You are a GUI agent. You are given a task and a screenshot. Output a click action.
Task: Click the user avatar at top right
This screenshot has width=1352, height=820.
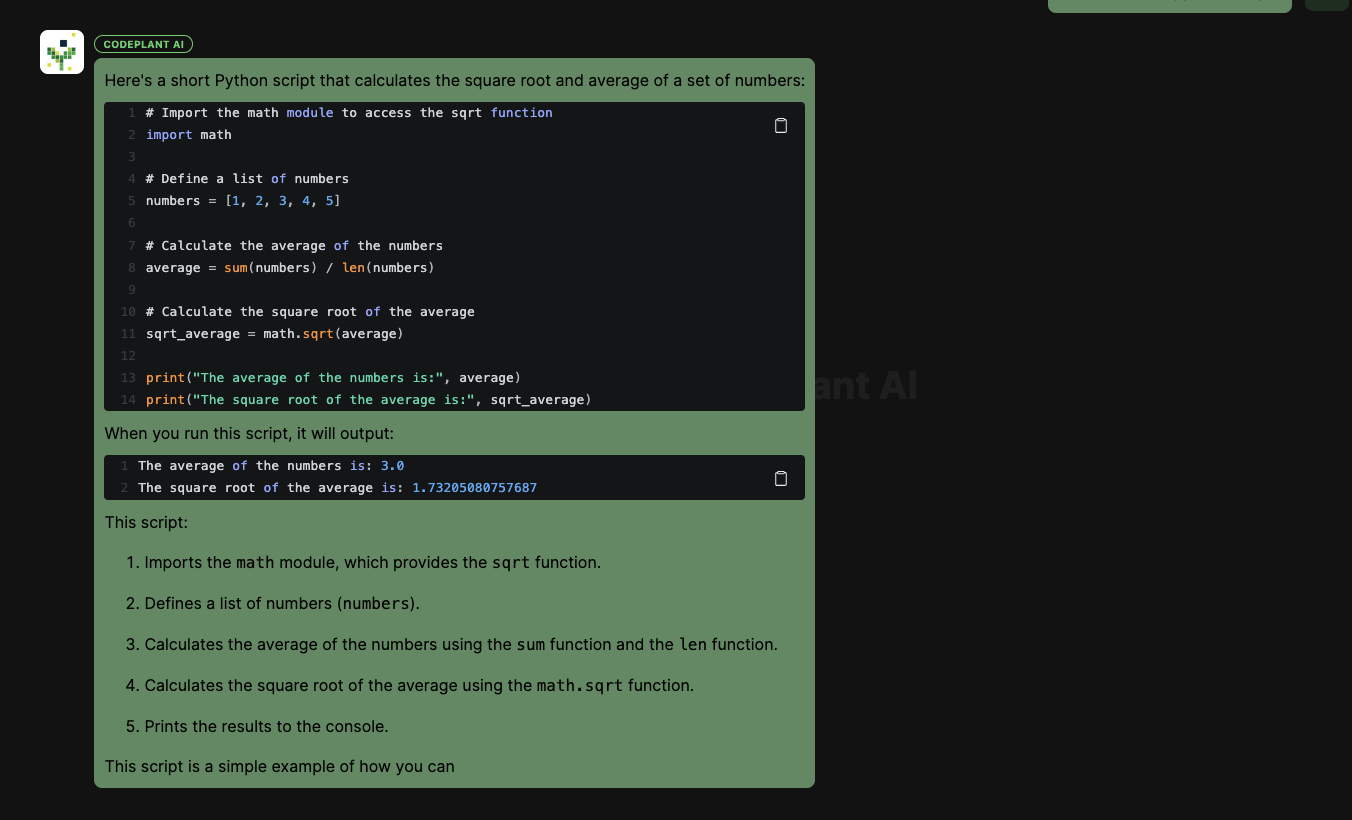(1327, 4)
